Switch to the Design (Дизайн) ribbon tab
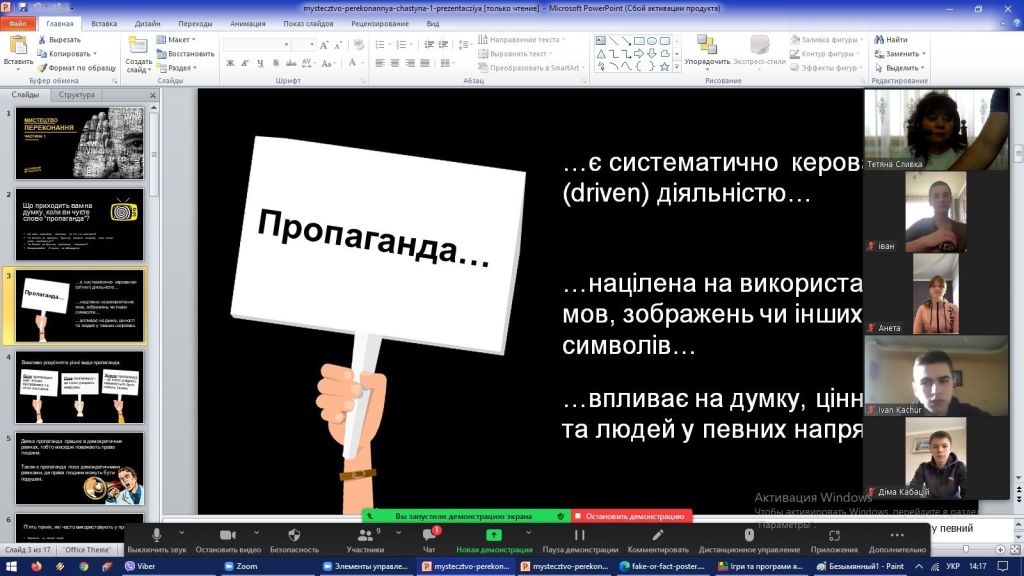Screen dimensions: 1024x576 pyautogui.click(x=147, y=21)
